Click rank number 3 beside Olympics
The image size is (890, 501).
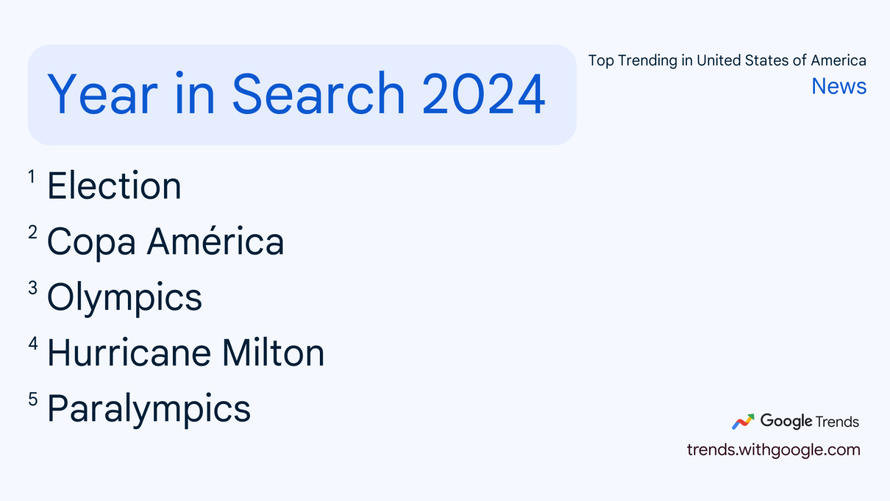click(32, 289)
